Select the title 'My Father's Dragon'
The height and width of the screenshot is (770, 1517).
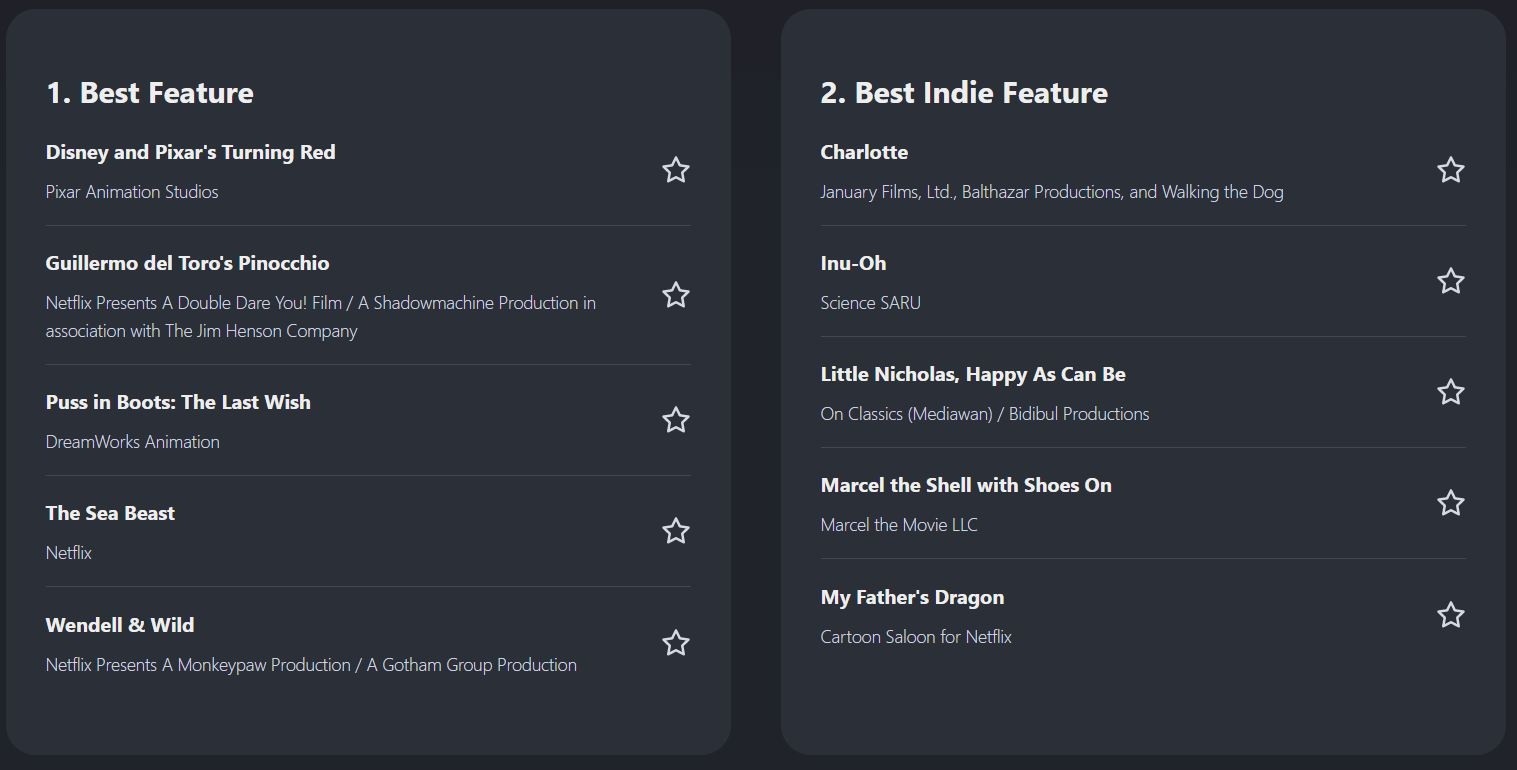pos(912,597)
